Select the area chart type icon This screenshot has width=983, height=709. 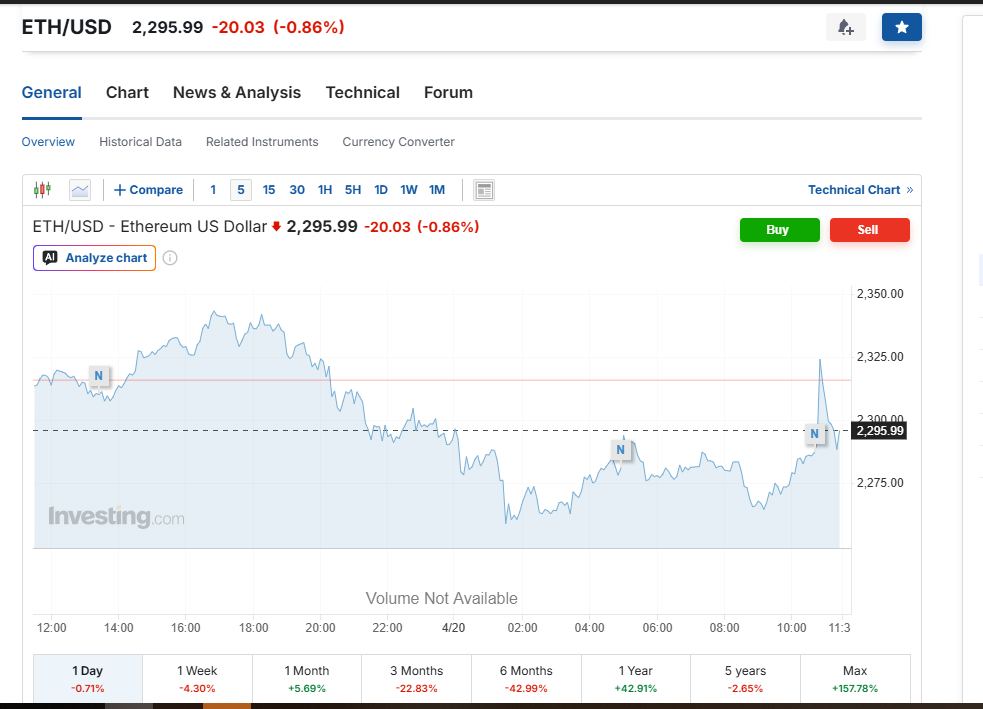click(80, 190)
